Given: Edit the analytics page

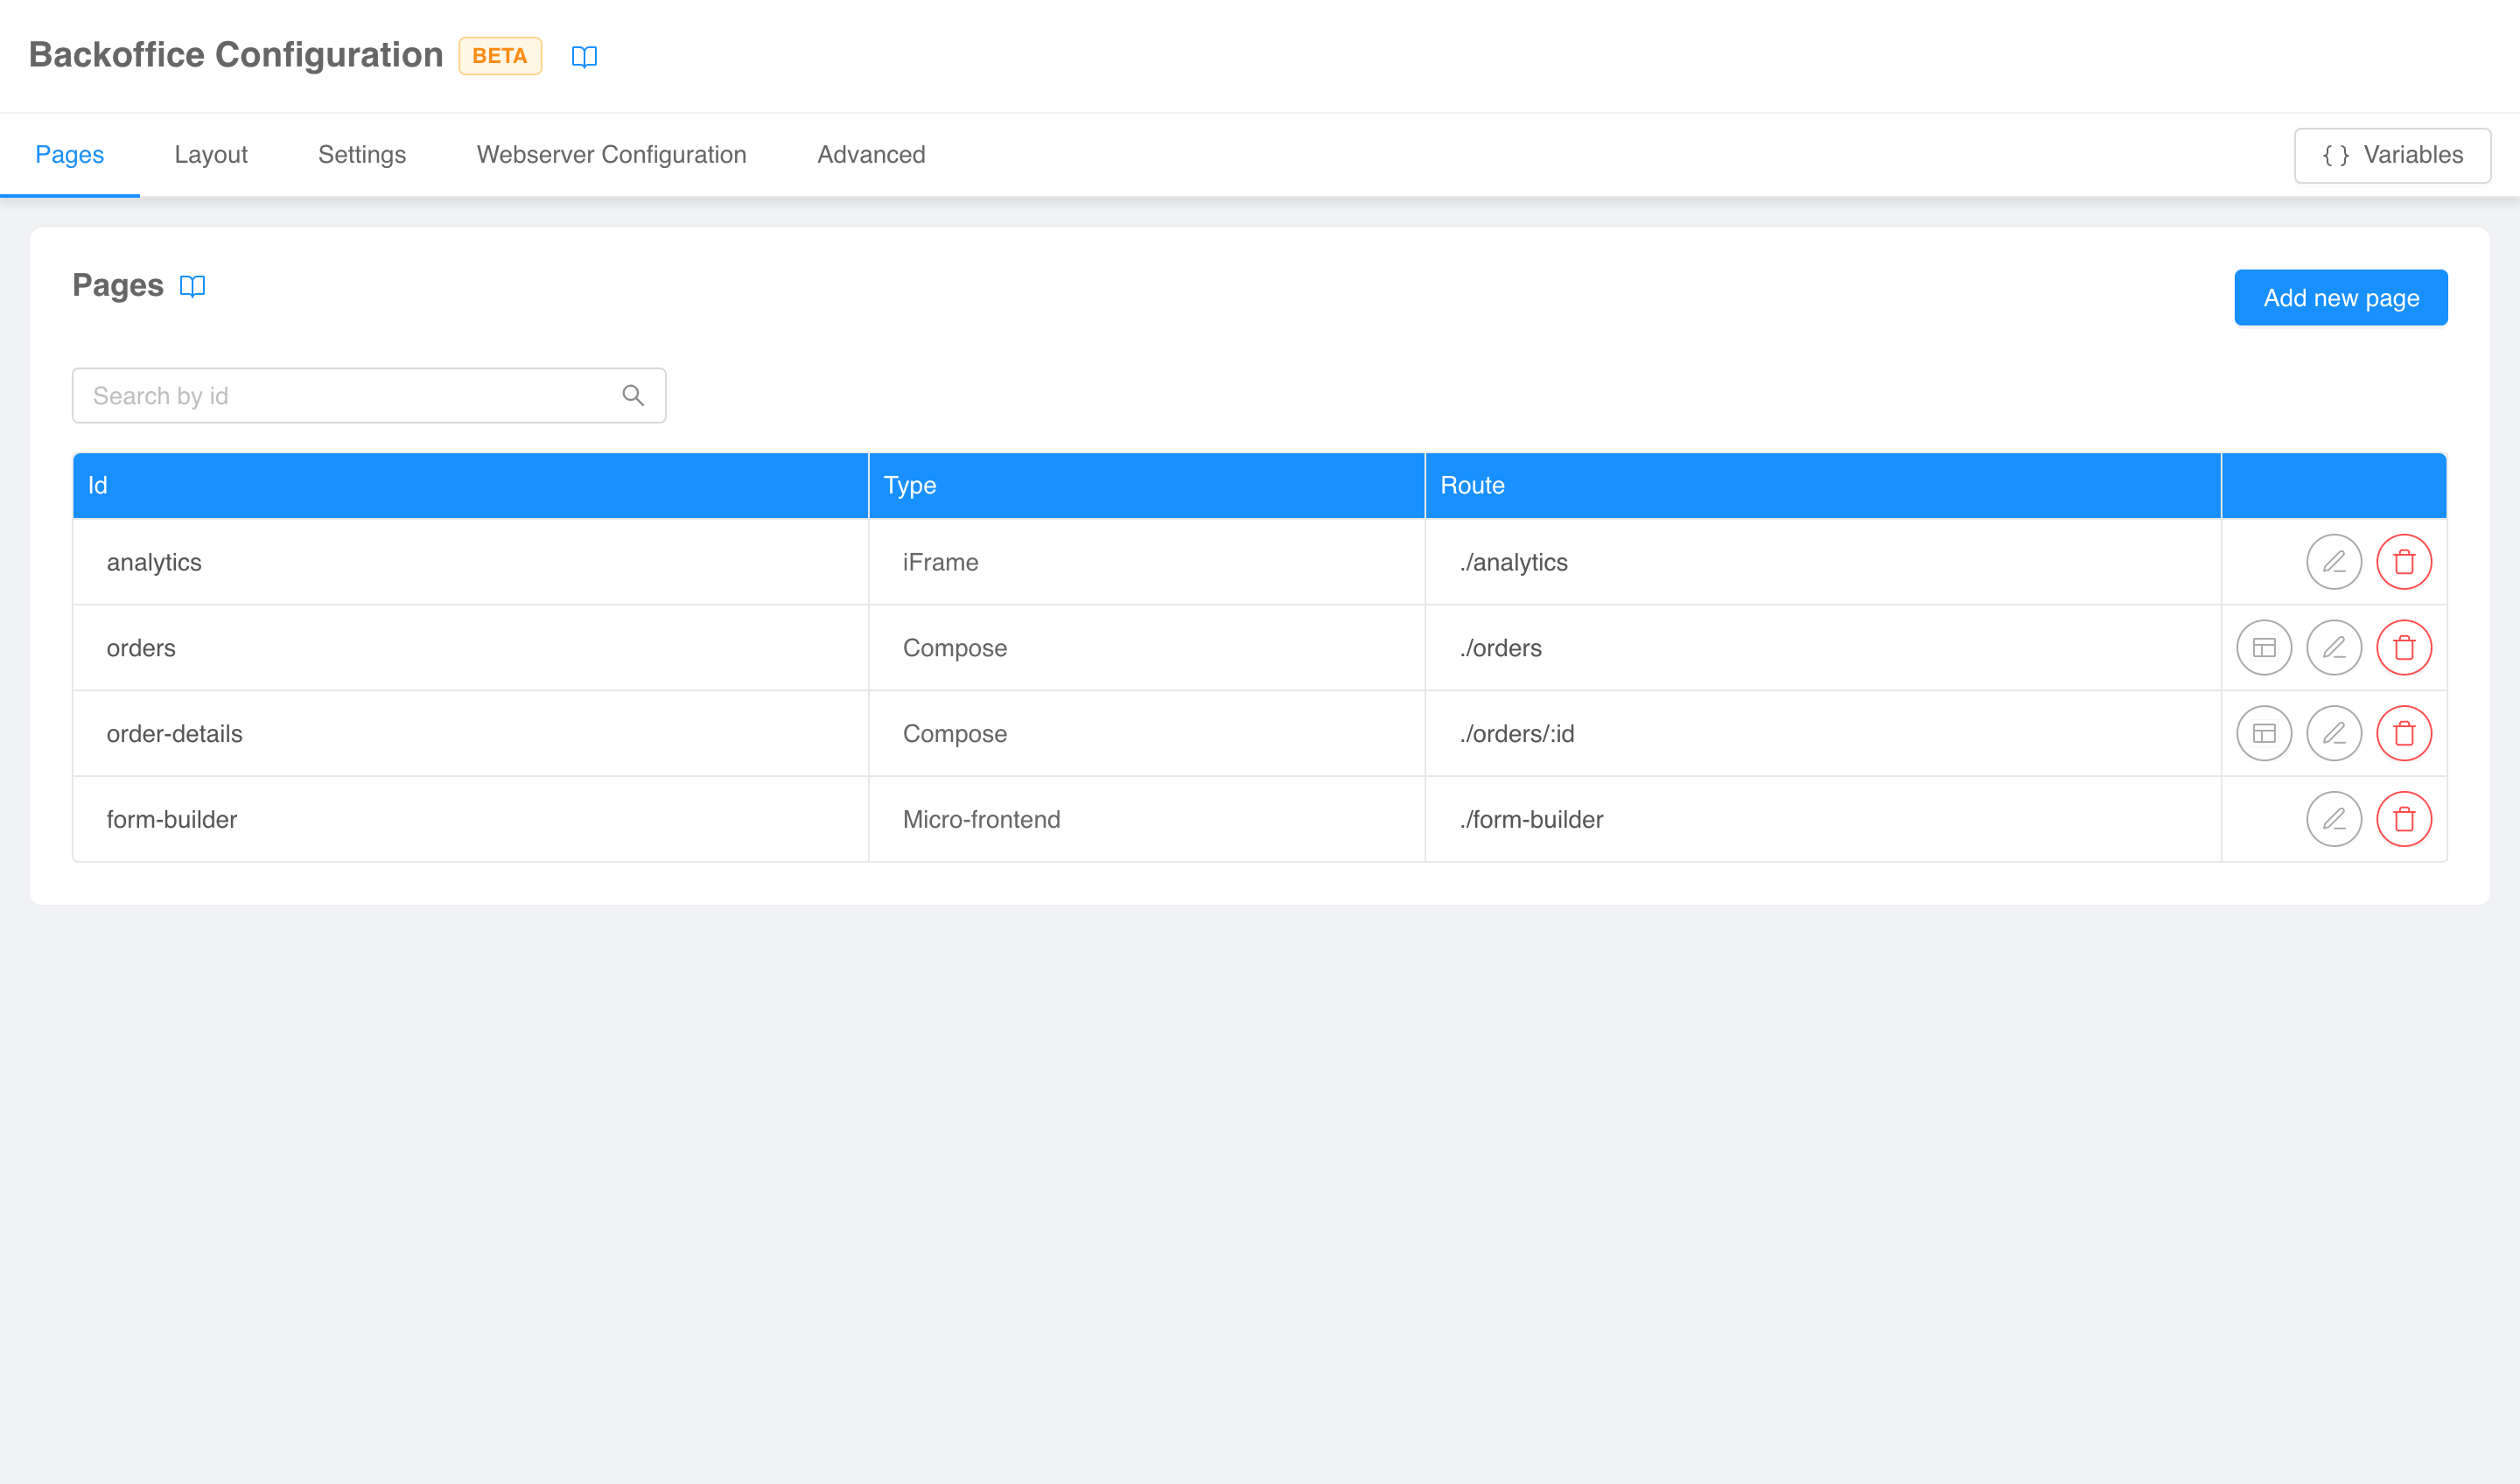Looking at the screenshot, I should click(x=2333, y=562).
